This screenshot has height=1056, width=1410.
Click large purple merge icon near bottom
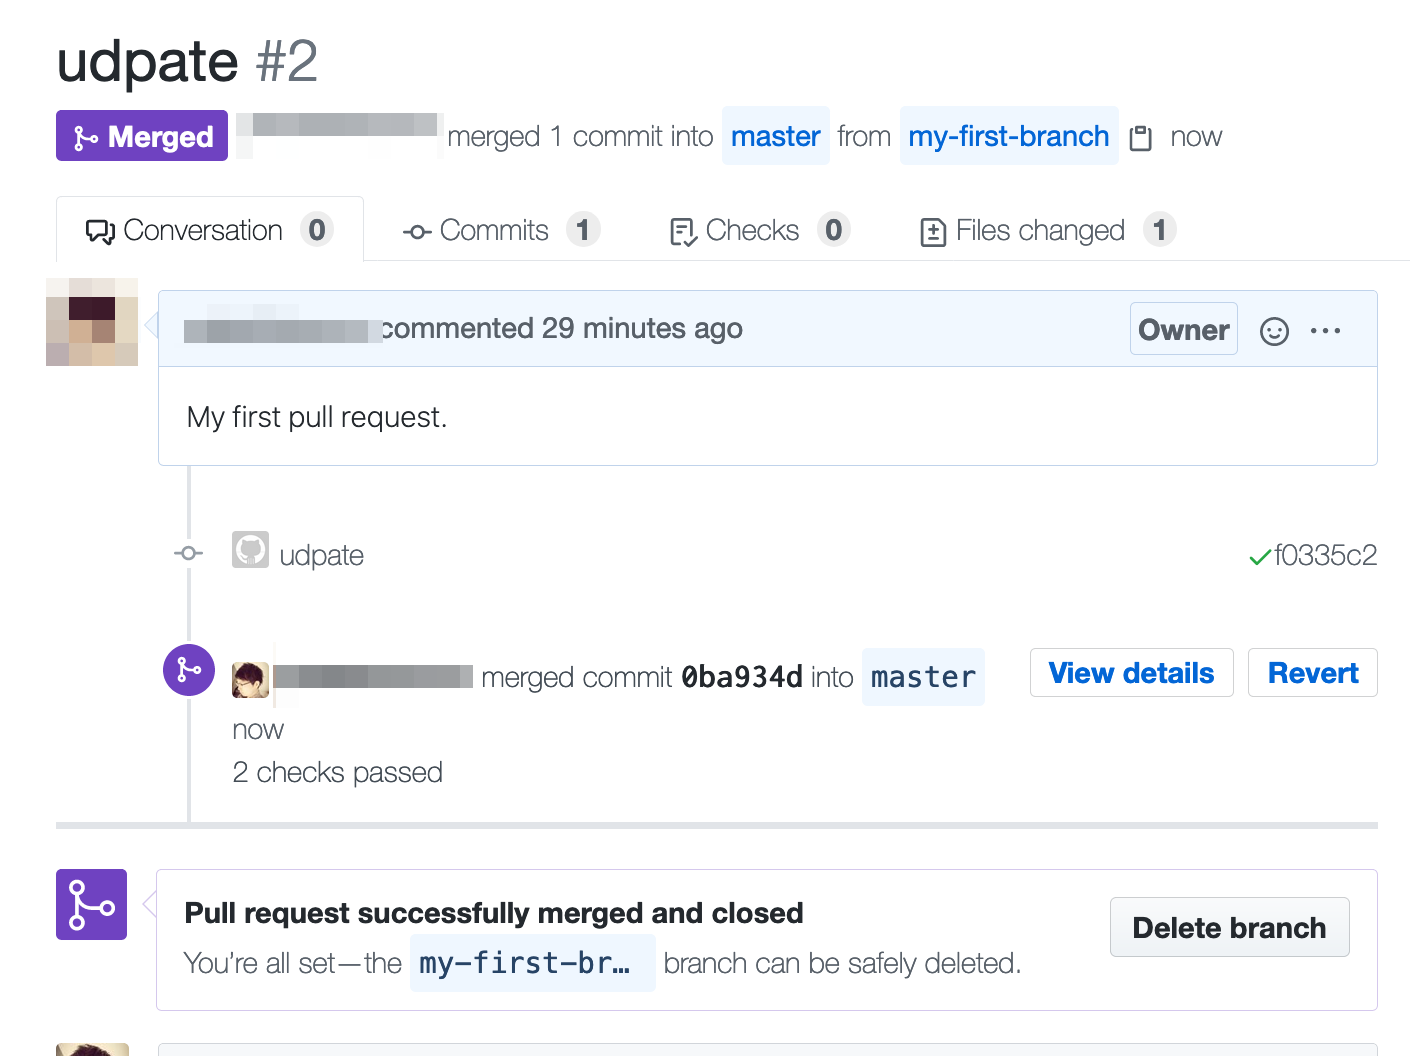pos(91,904)
